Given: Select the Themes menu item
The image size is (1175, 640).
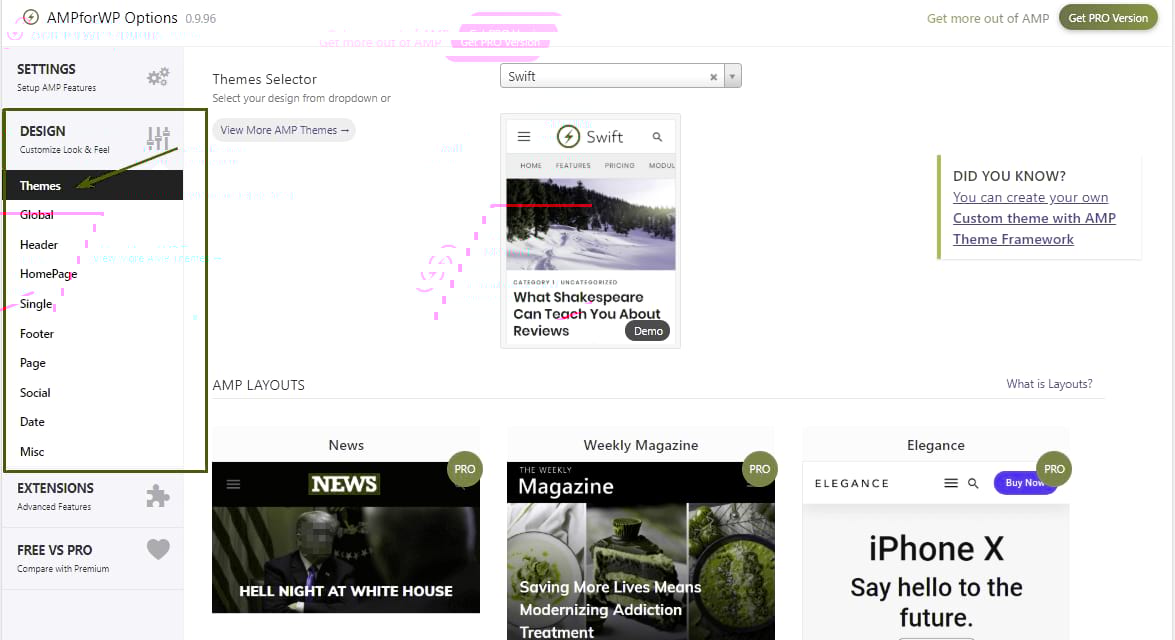Looking at the screenshot, I should coord(93,185).
